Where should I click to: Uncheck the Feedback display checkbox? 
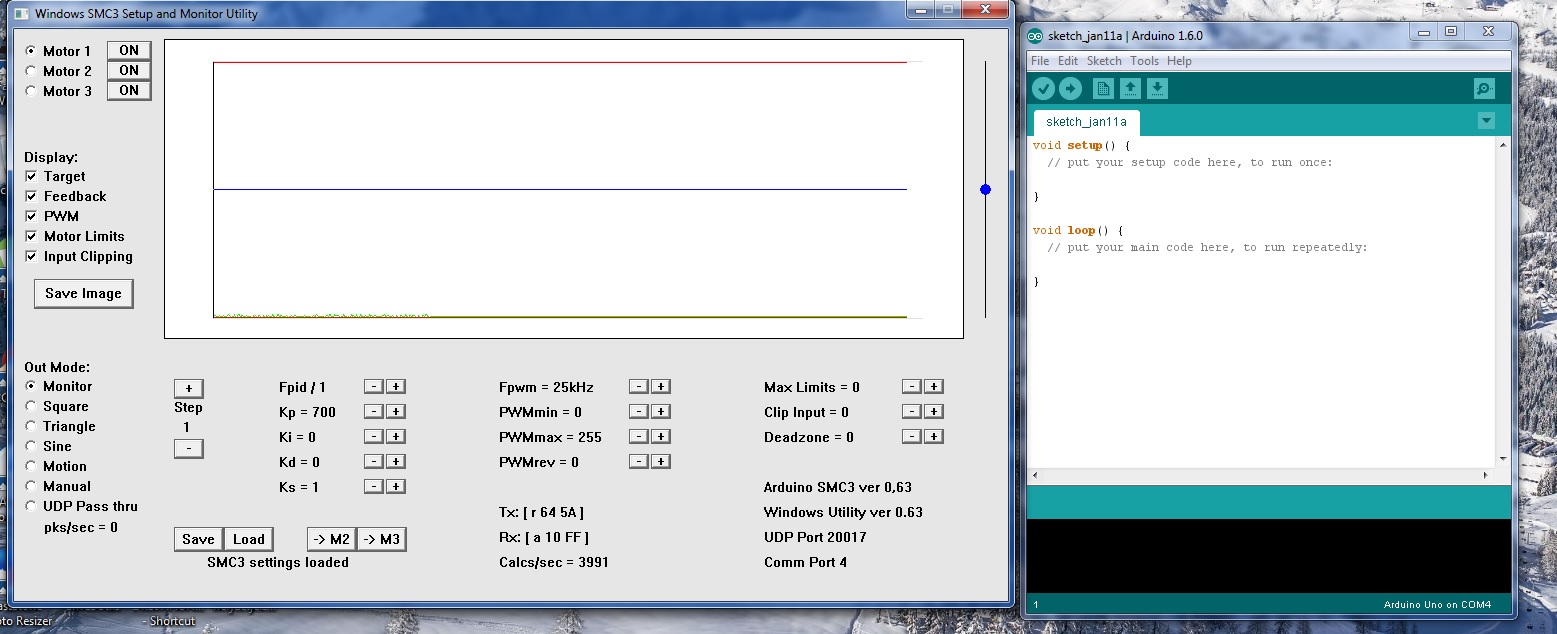[31, 197]
